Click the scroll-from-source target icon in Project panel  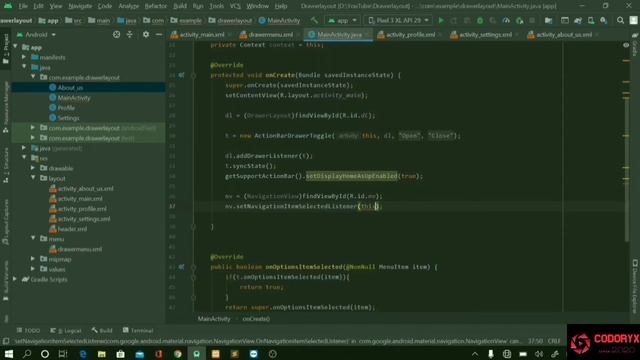click(117, 35)
